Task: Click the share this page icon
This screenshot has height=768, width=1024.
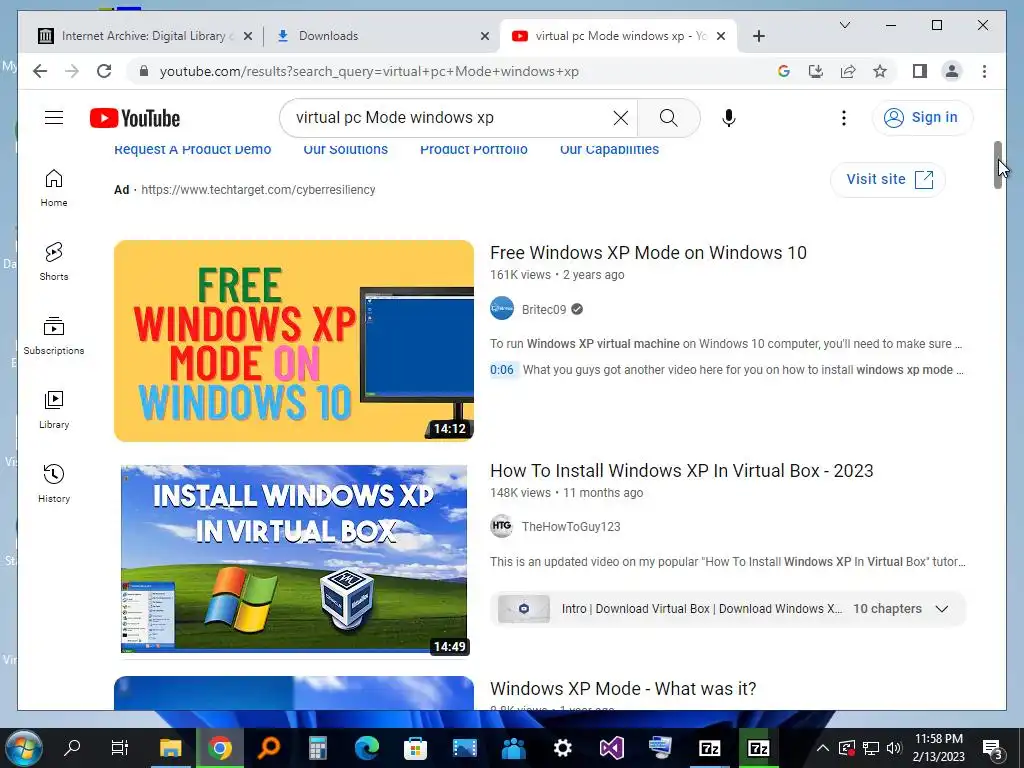Action: (x=848, y=71)
